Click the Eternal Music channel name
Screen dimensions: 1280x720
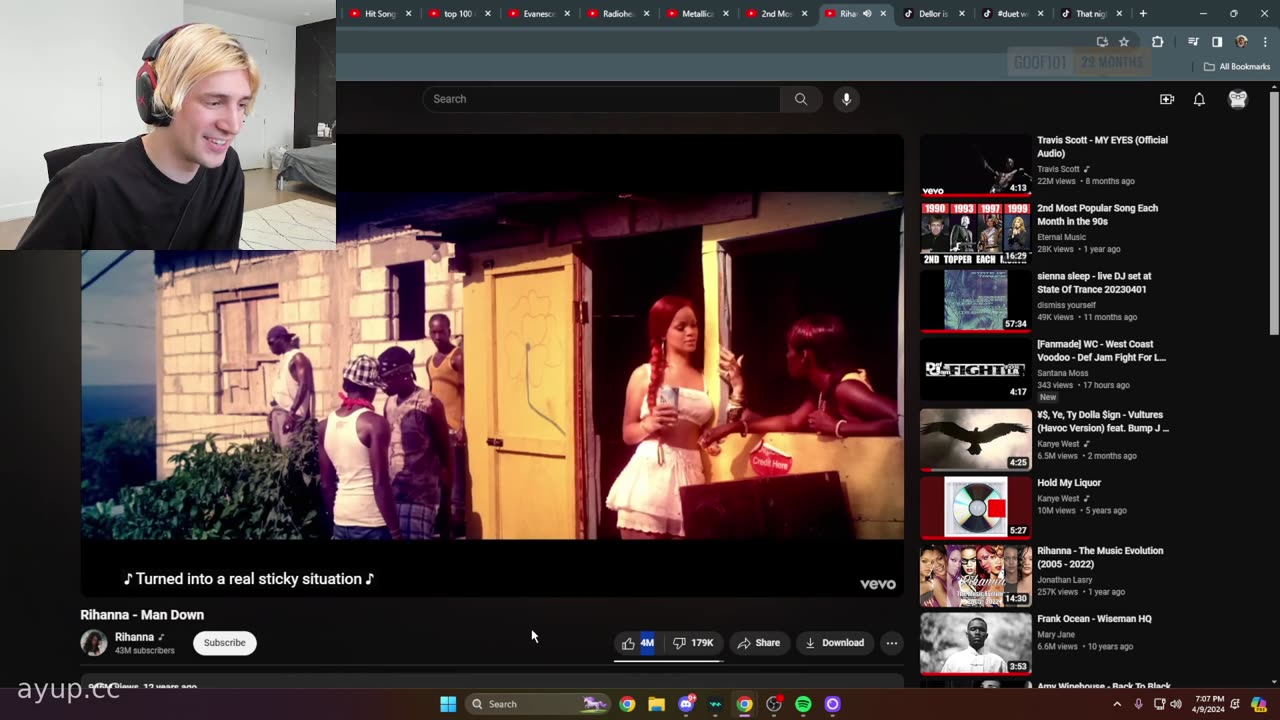click(1061, 237)
